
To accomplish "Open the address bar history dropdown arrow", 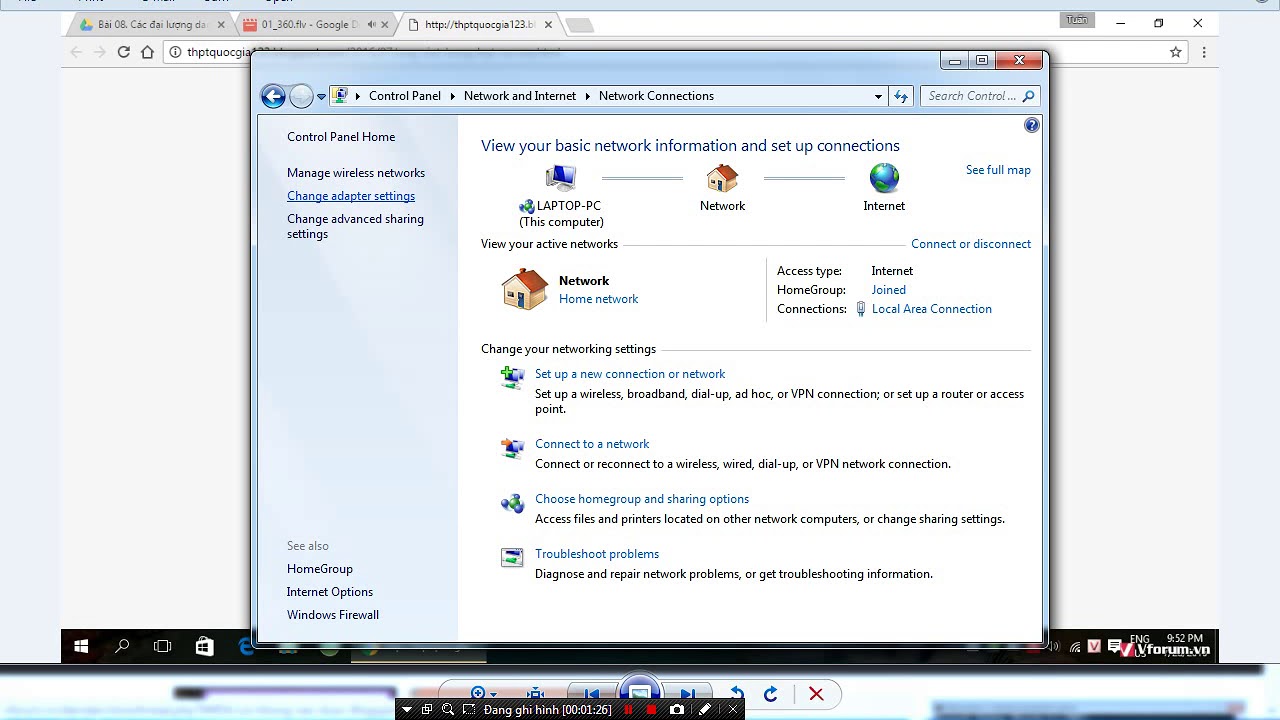I will [878, 97].
